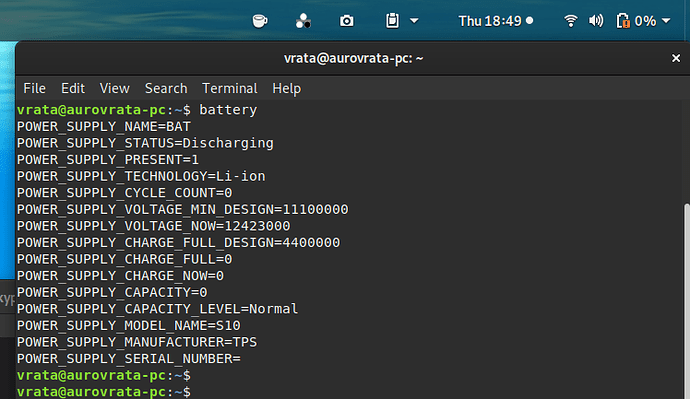Click the terminal vertical scrollbar
690x399 pixels.
pyautogui.click(x=686, y=300)
